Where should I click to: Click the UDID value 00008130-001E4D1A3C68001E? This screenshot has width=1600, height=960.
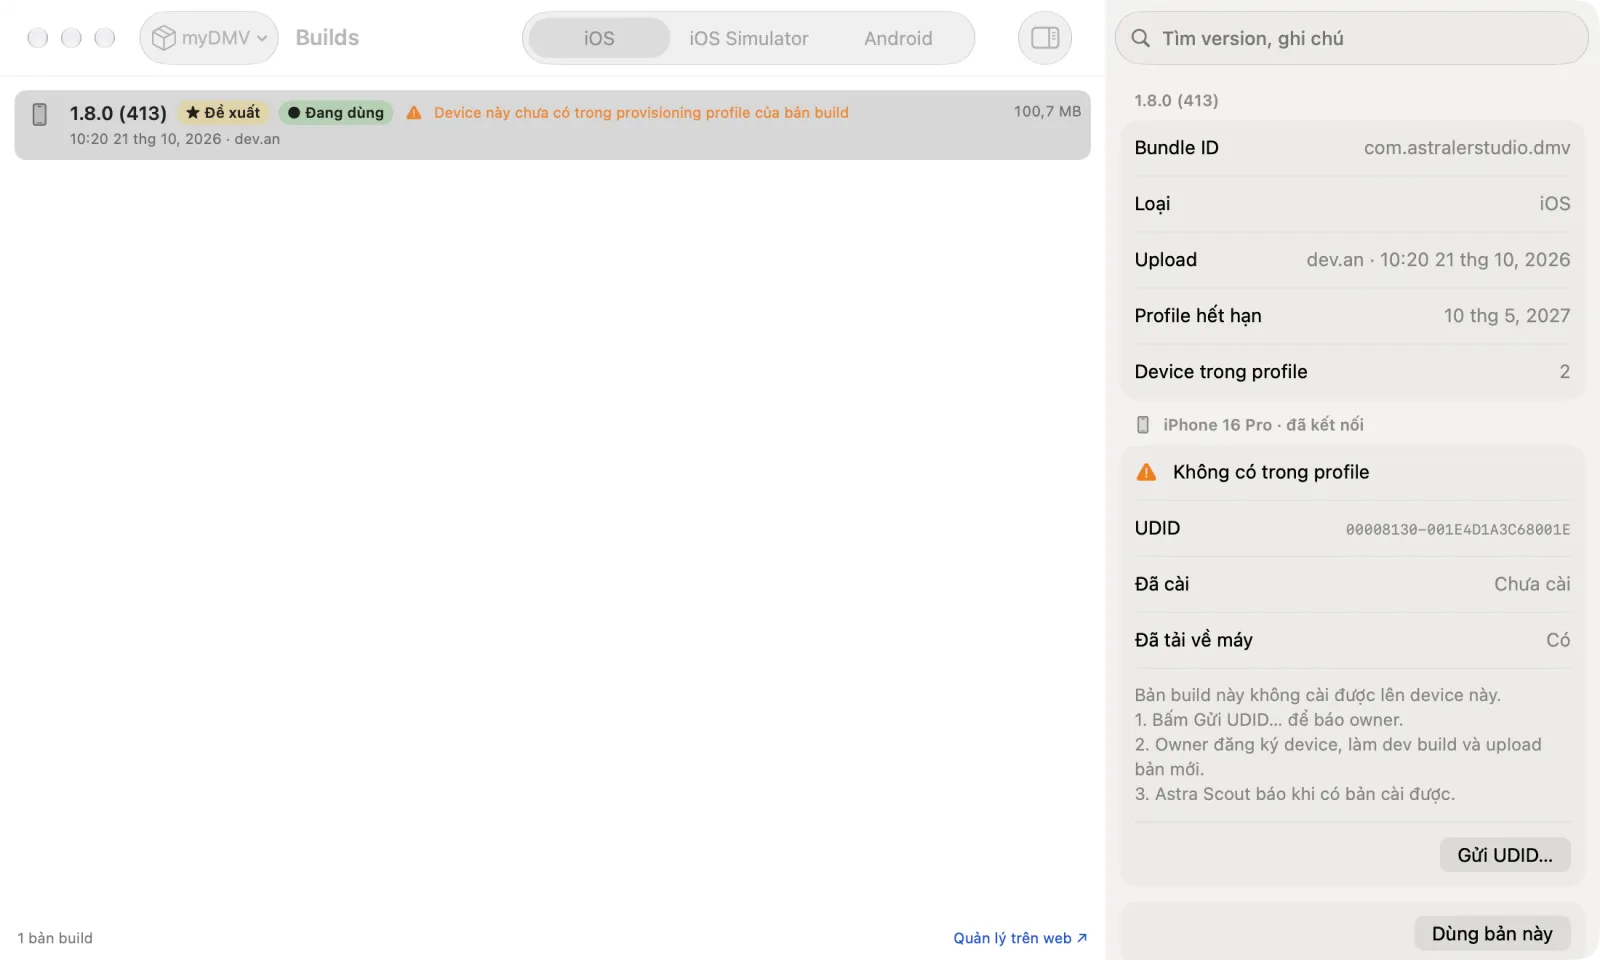(x=1458, y=529)
